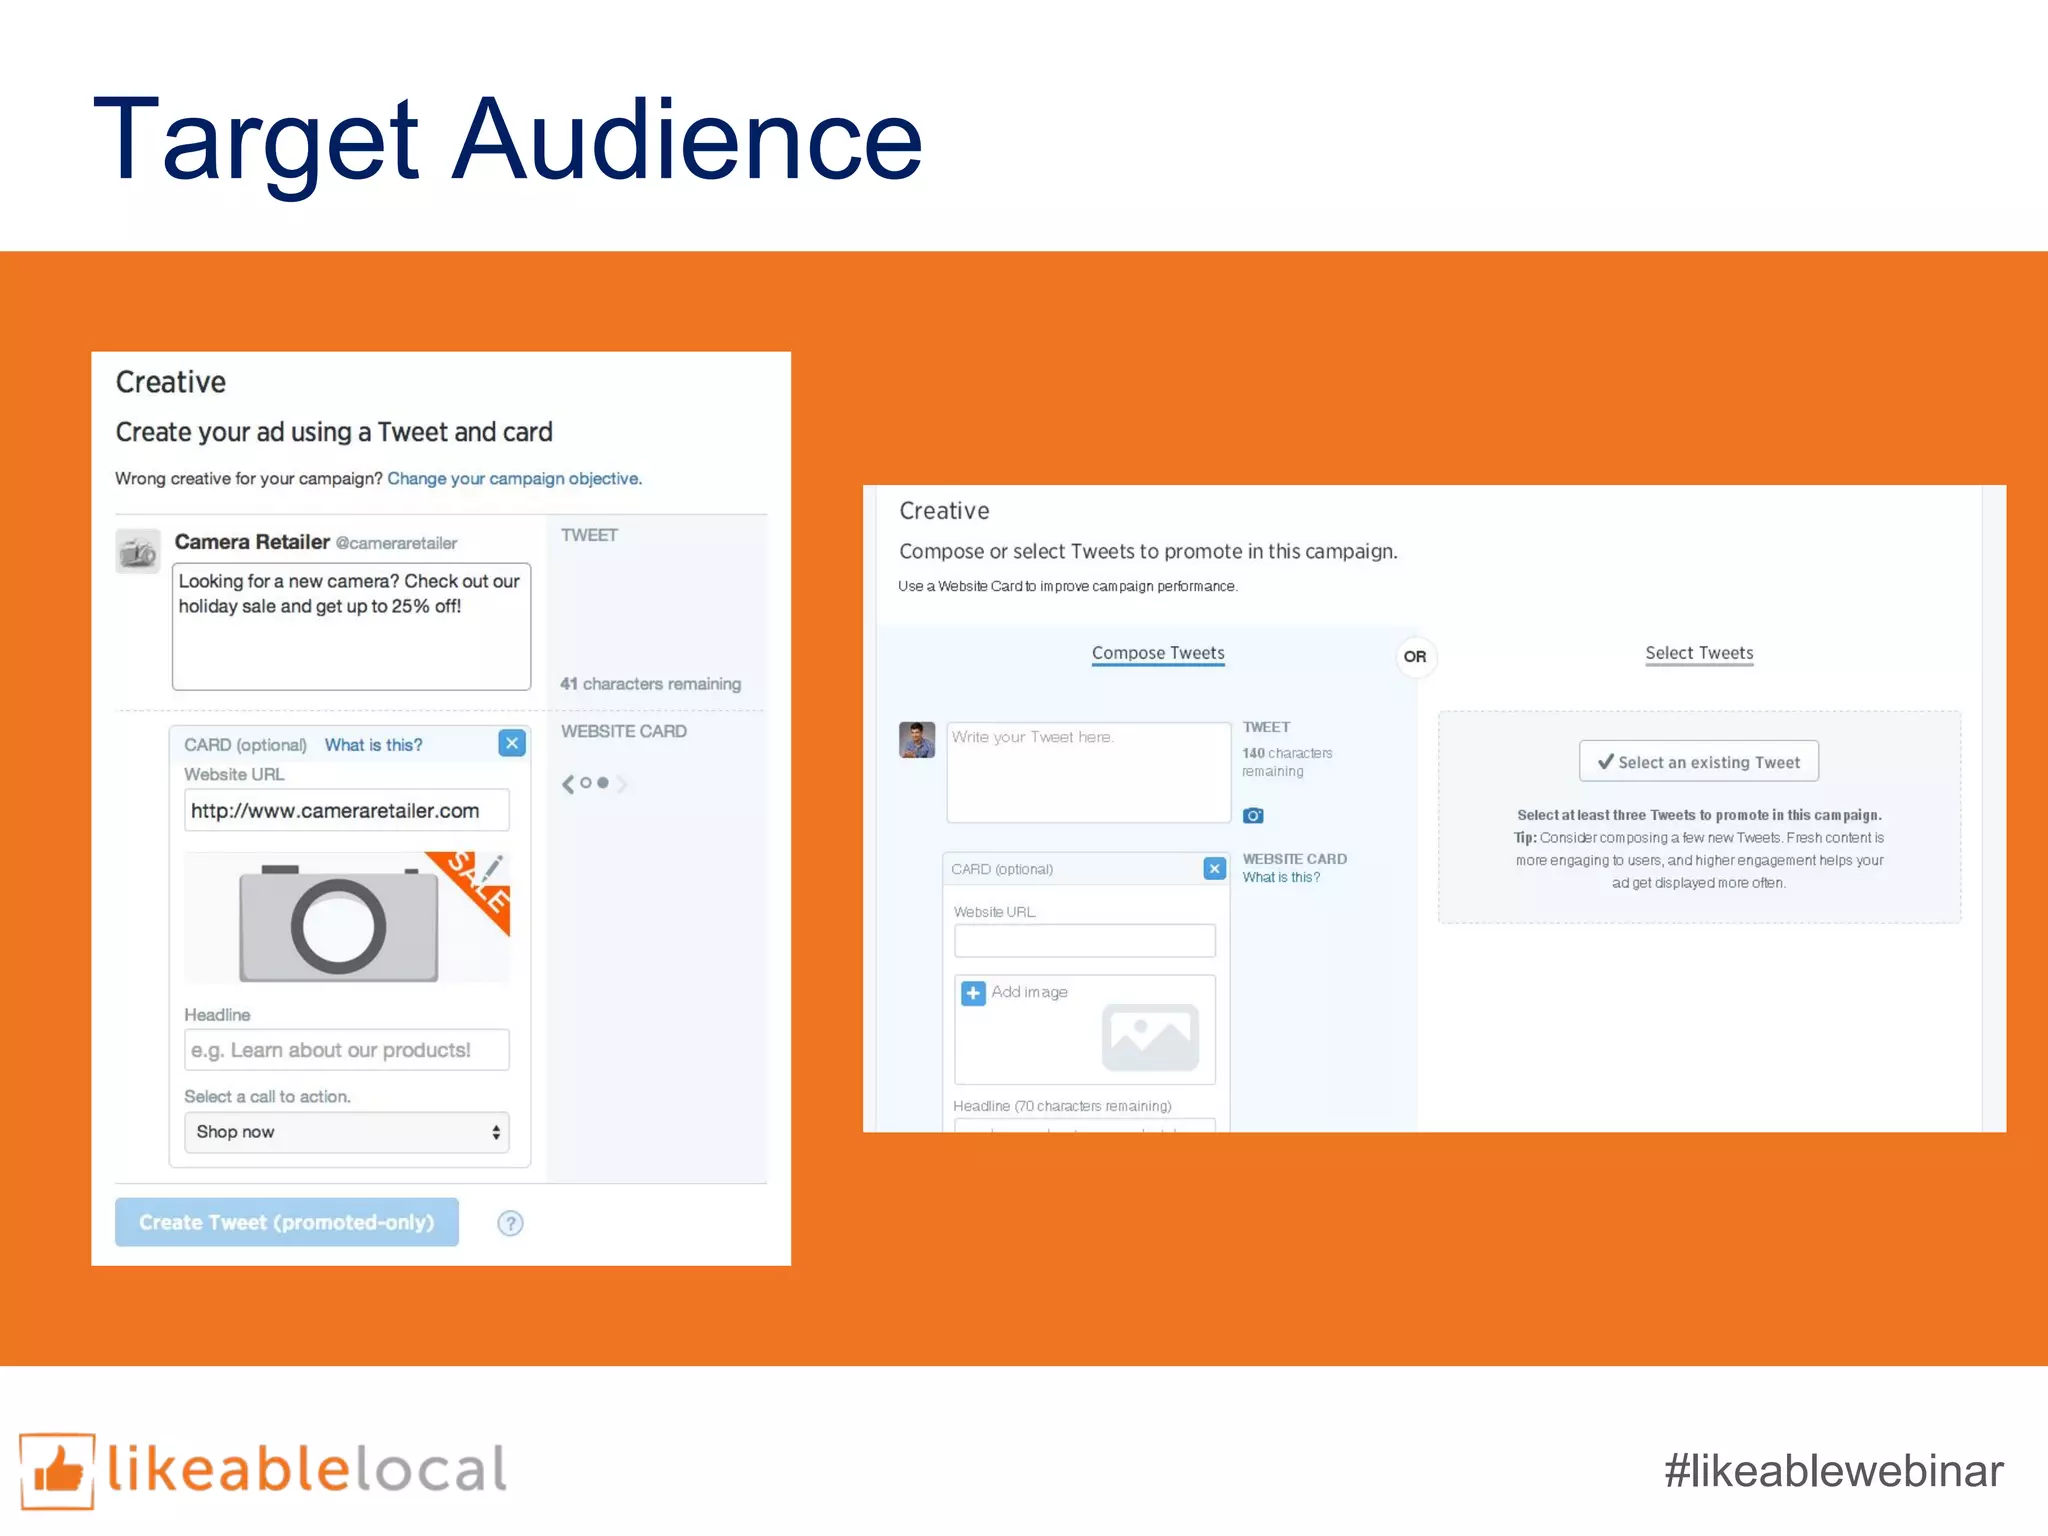Open the Shop now call-to-action dropdown
This screenshot has height=1536, width=2048.
(x=347, y=1132)
